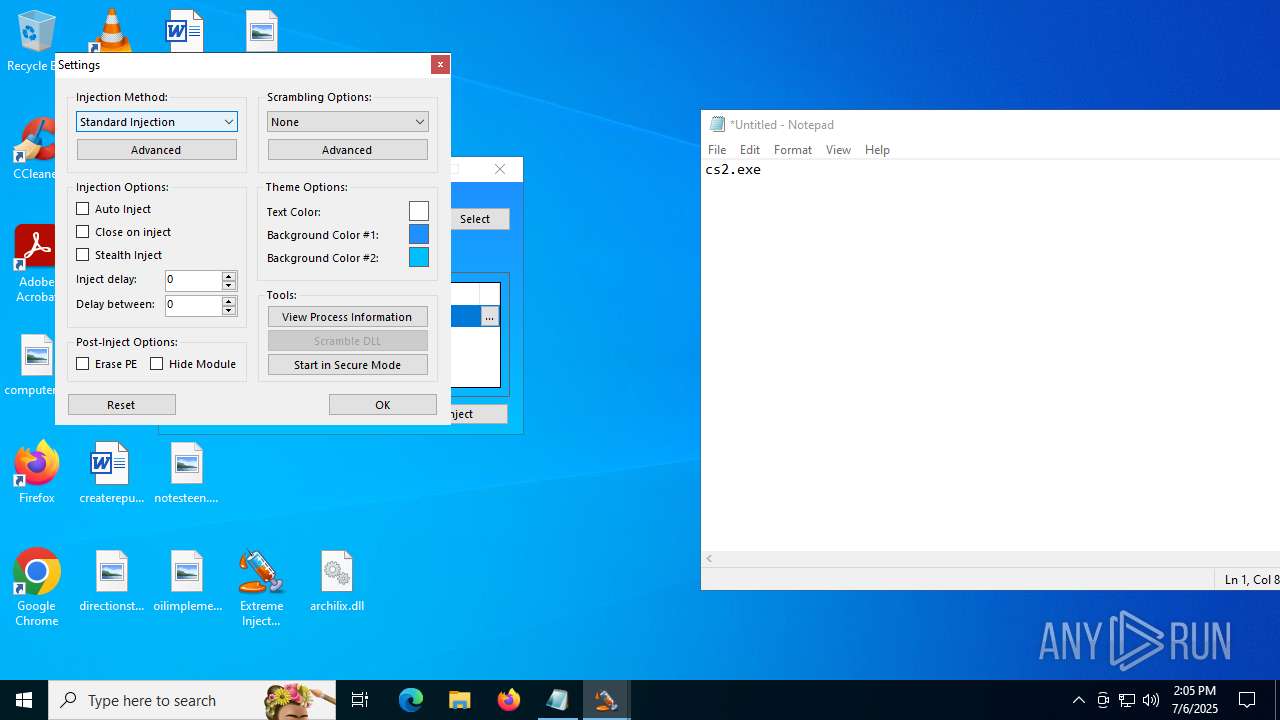Screen dimensions: 1280x720
Task: Close the Extreme Injector window behind Settings
Action: pos(500,169)
